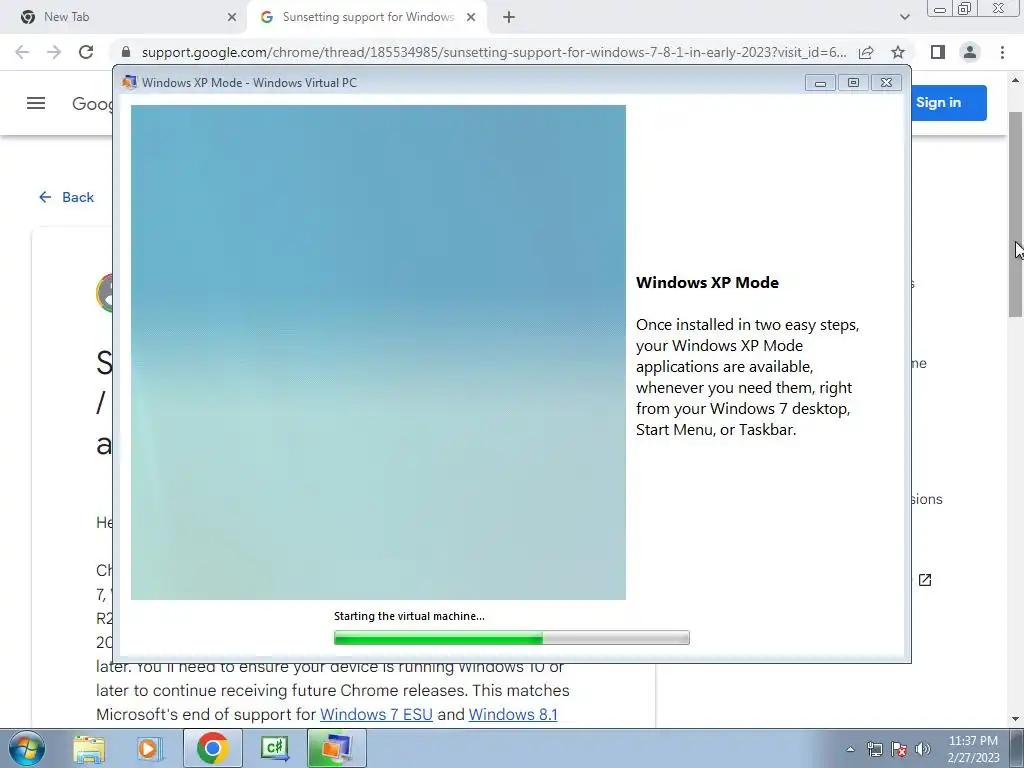1024x768 pixels.
Task: Click the blue Windows XP Mode splash image
Action: tap(378, 352)
